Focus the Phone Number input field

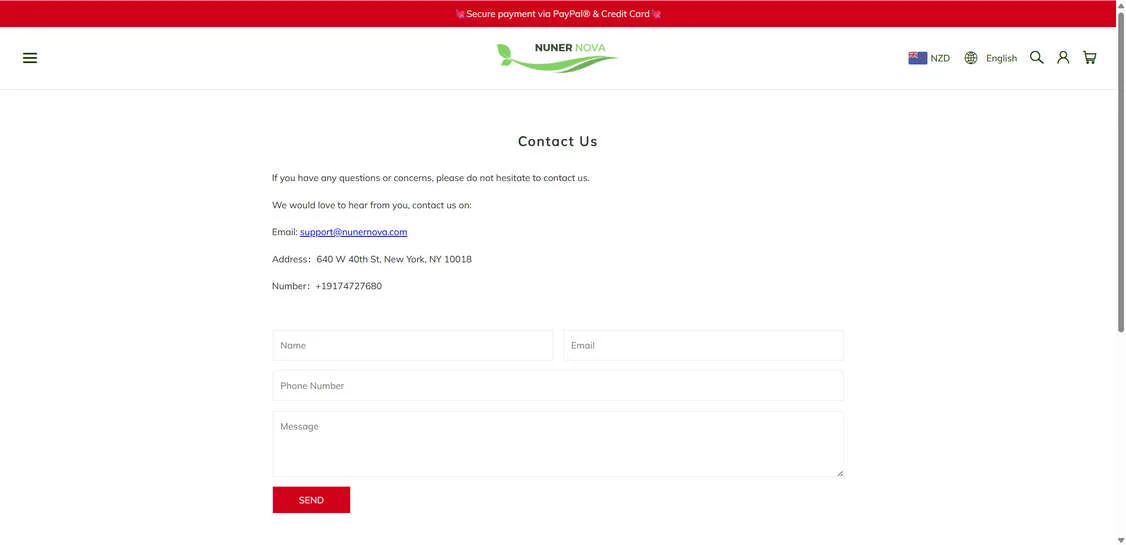(x=558, y=386)
